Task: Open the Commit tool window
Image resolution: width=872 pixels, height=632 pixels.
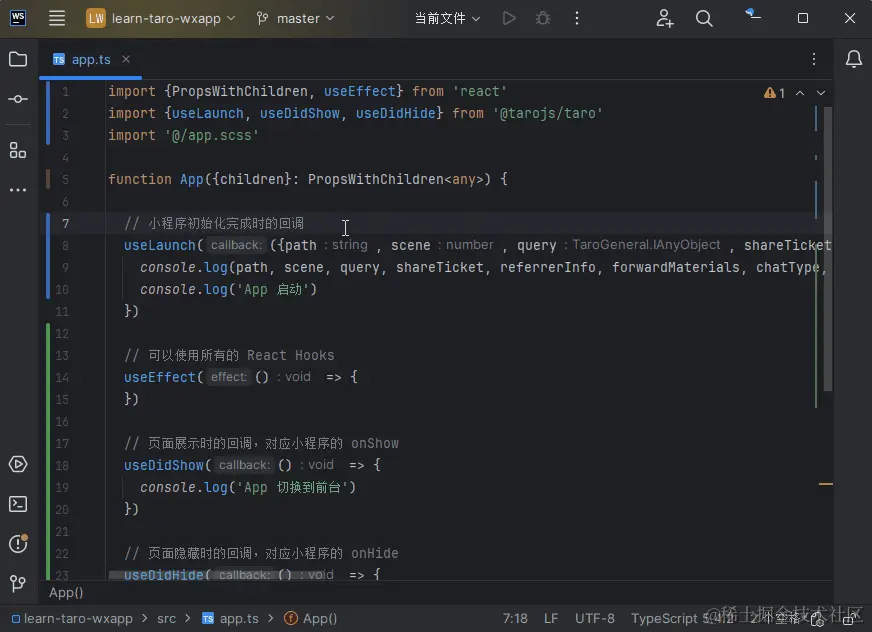Action: 18,99
